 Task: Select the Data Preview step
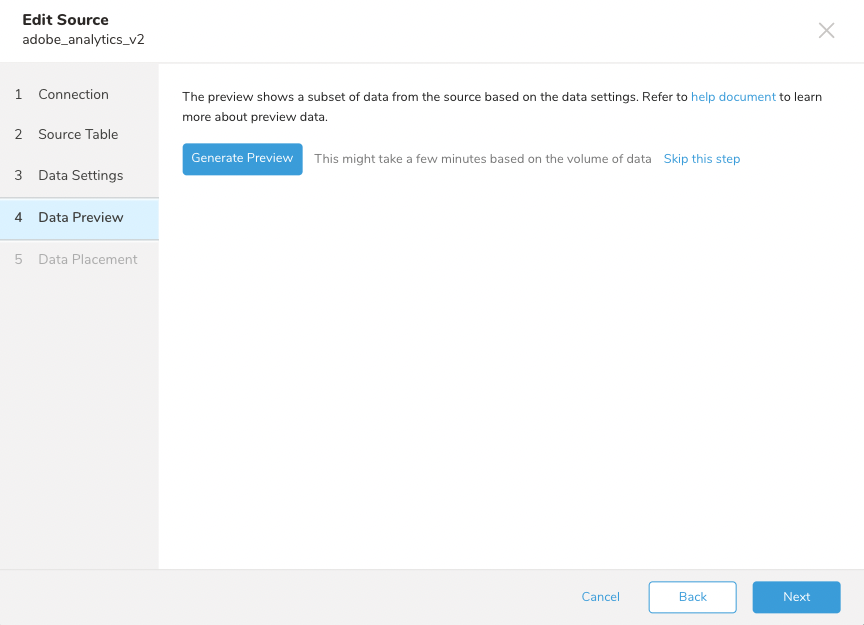(x=80, y=217)
